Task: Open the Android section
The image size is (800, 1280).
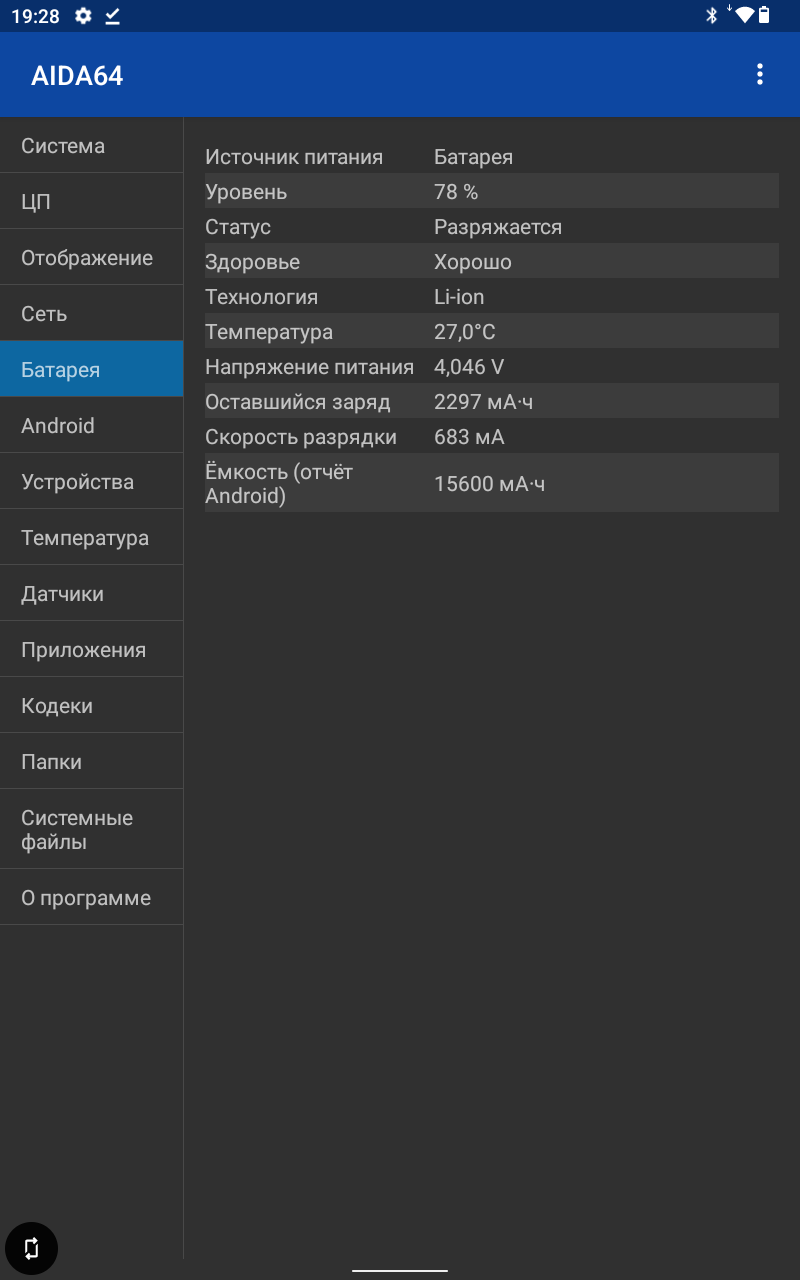Action: pos(91,426)
